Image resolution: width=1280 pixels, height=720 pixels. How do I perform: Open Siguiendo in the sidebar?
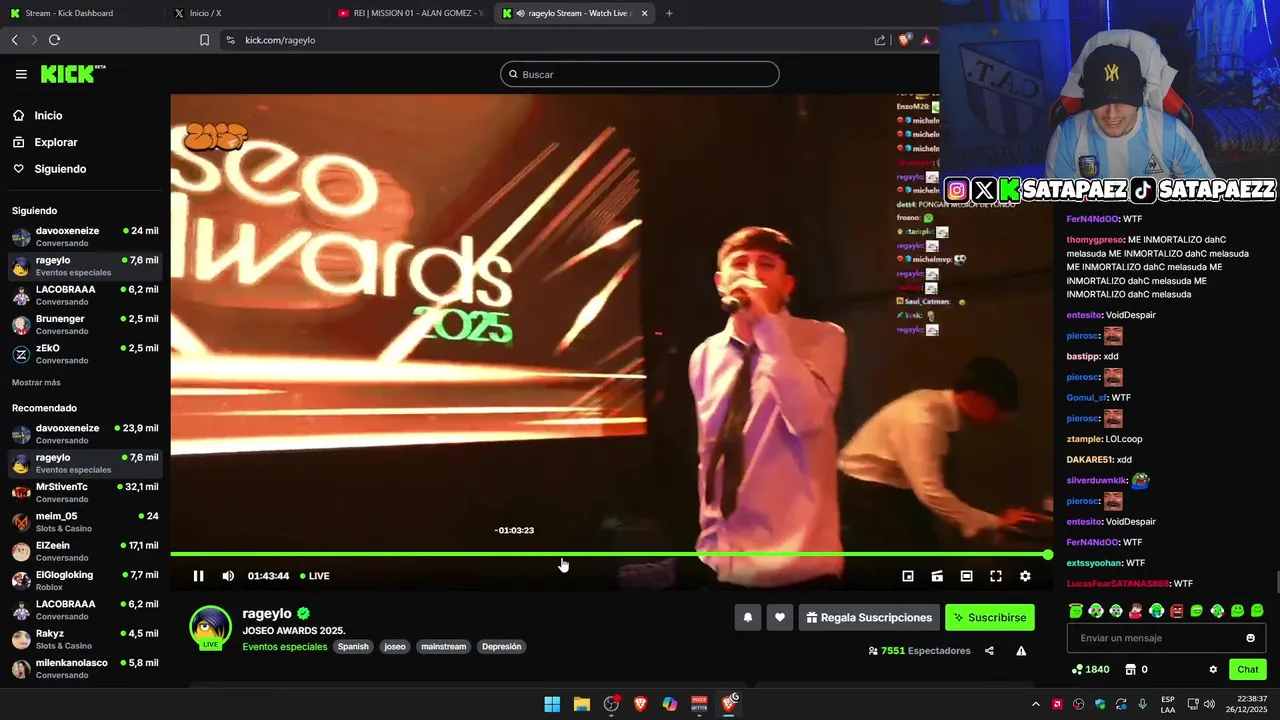click(x=60, y=169)
